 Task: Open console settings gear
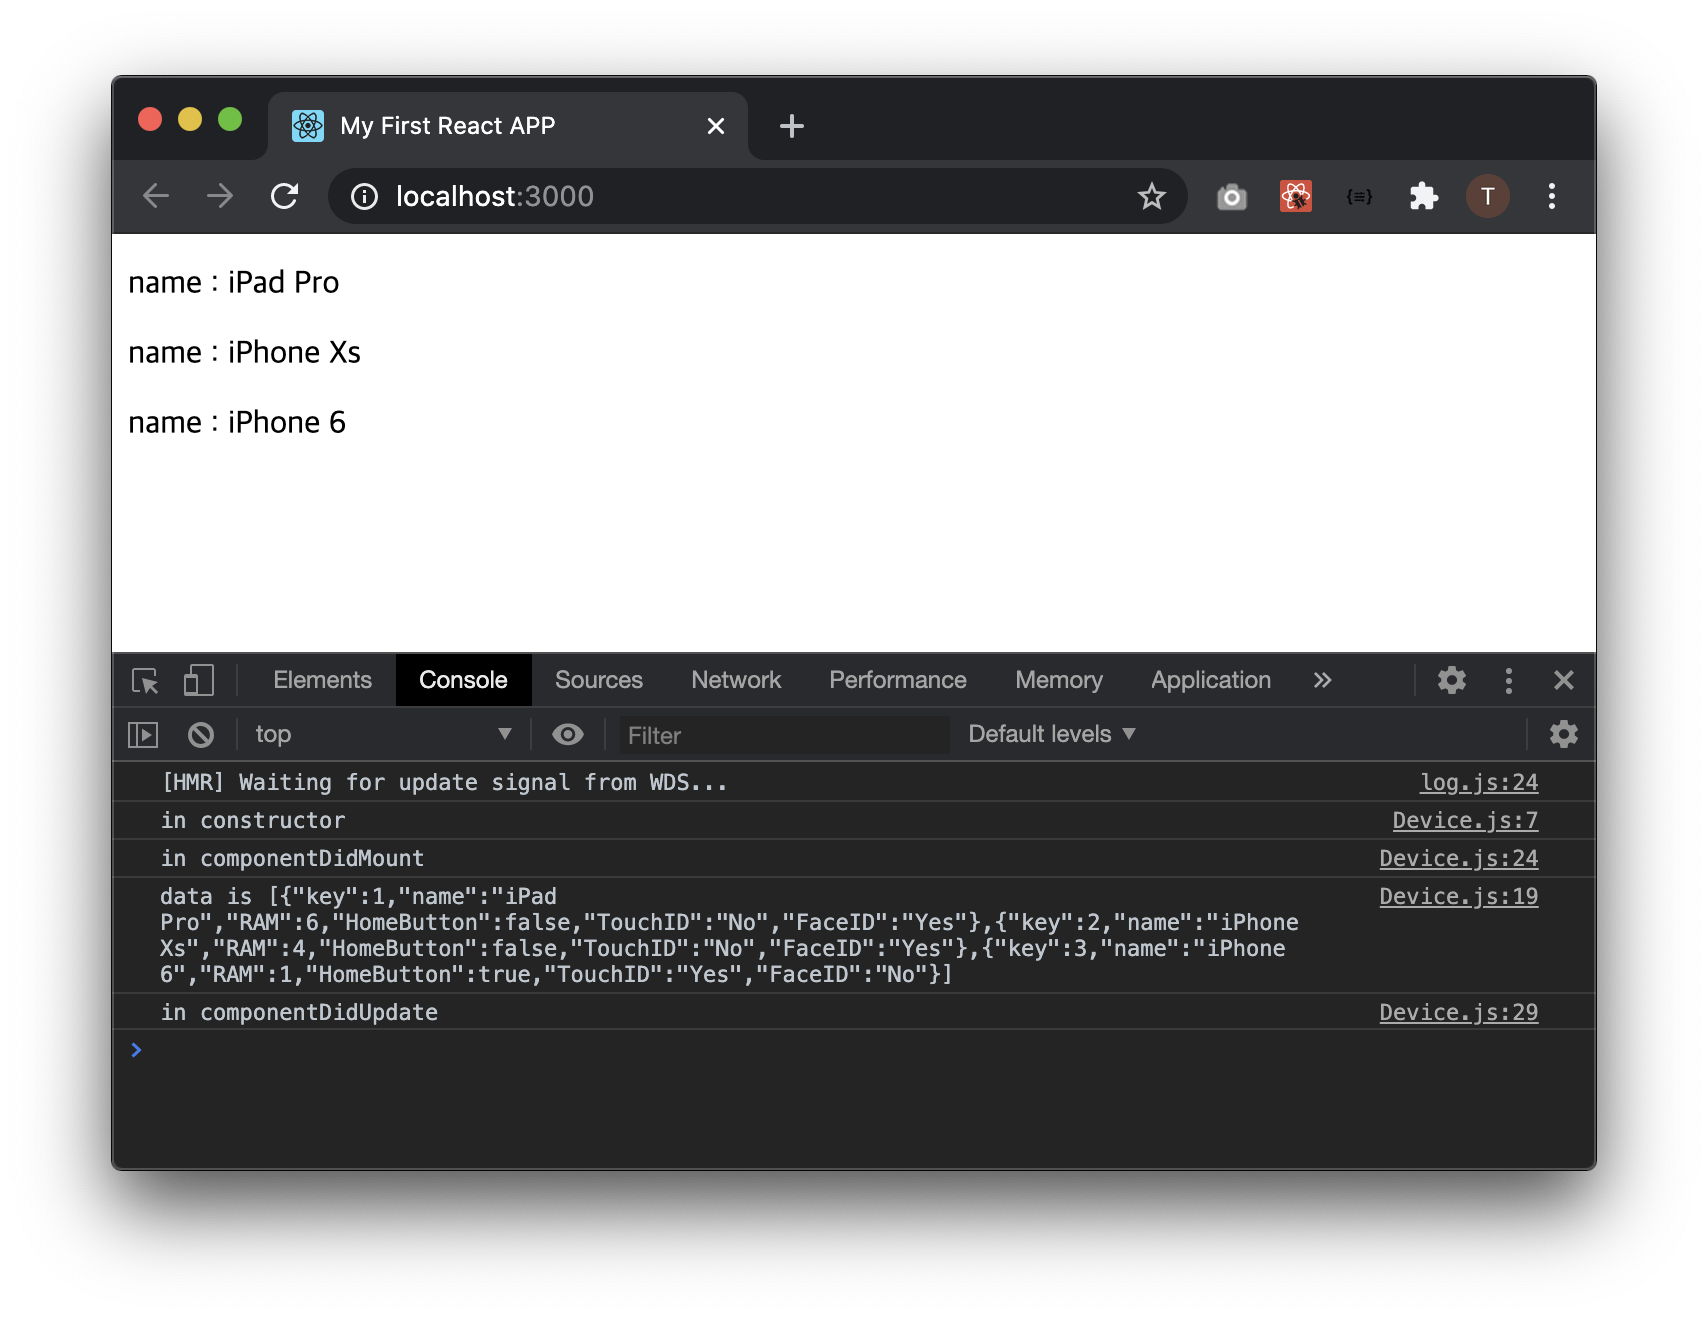pyautogui.click(x=1564, y=735)
